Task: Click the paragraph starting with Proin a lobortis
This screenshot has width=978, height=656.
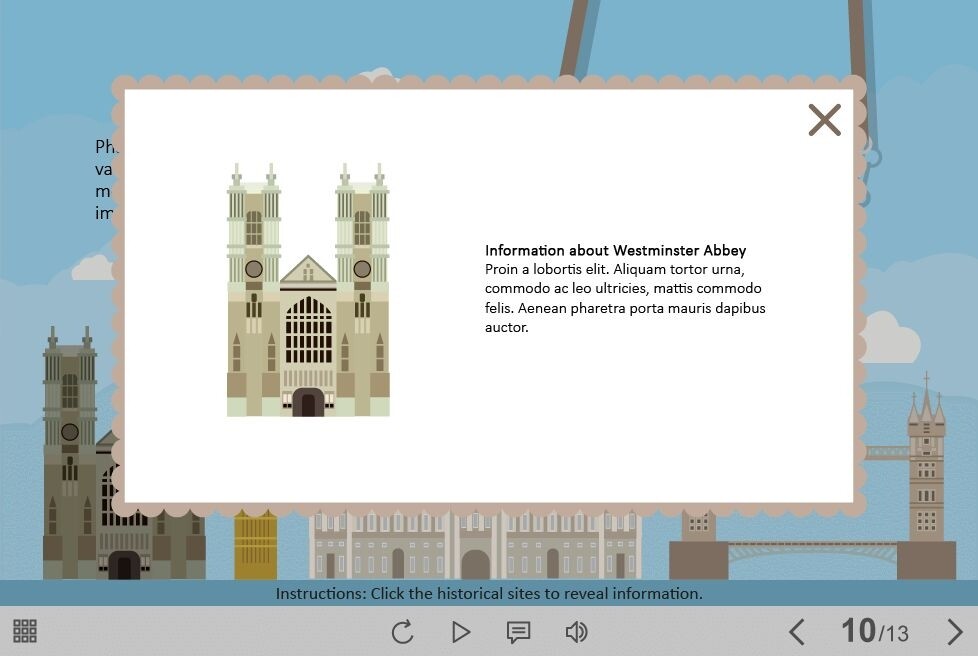Action: (625, 298)
